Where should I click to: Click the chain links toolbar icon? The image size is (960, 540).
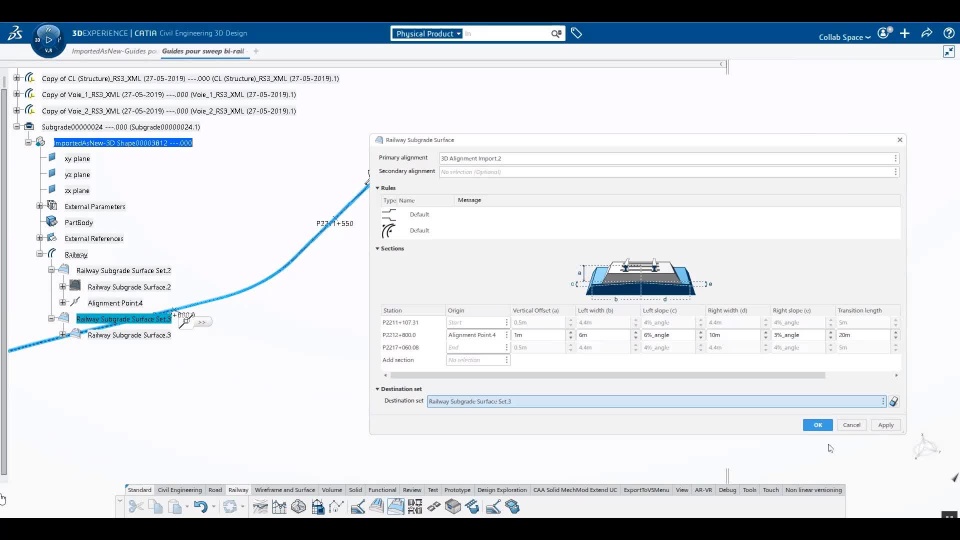tap(433, 506)
